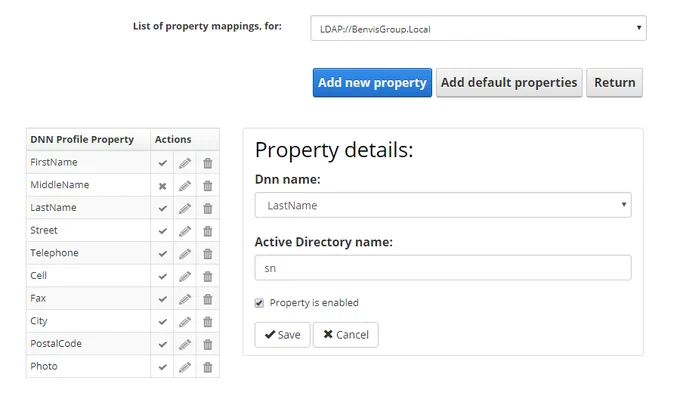The width and height of the screenshot is (680, 393).
Task: Toggle enabled checkmark for Street row
Action: (163, 231)
